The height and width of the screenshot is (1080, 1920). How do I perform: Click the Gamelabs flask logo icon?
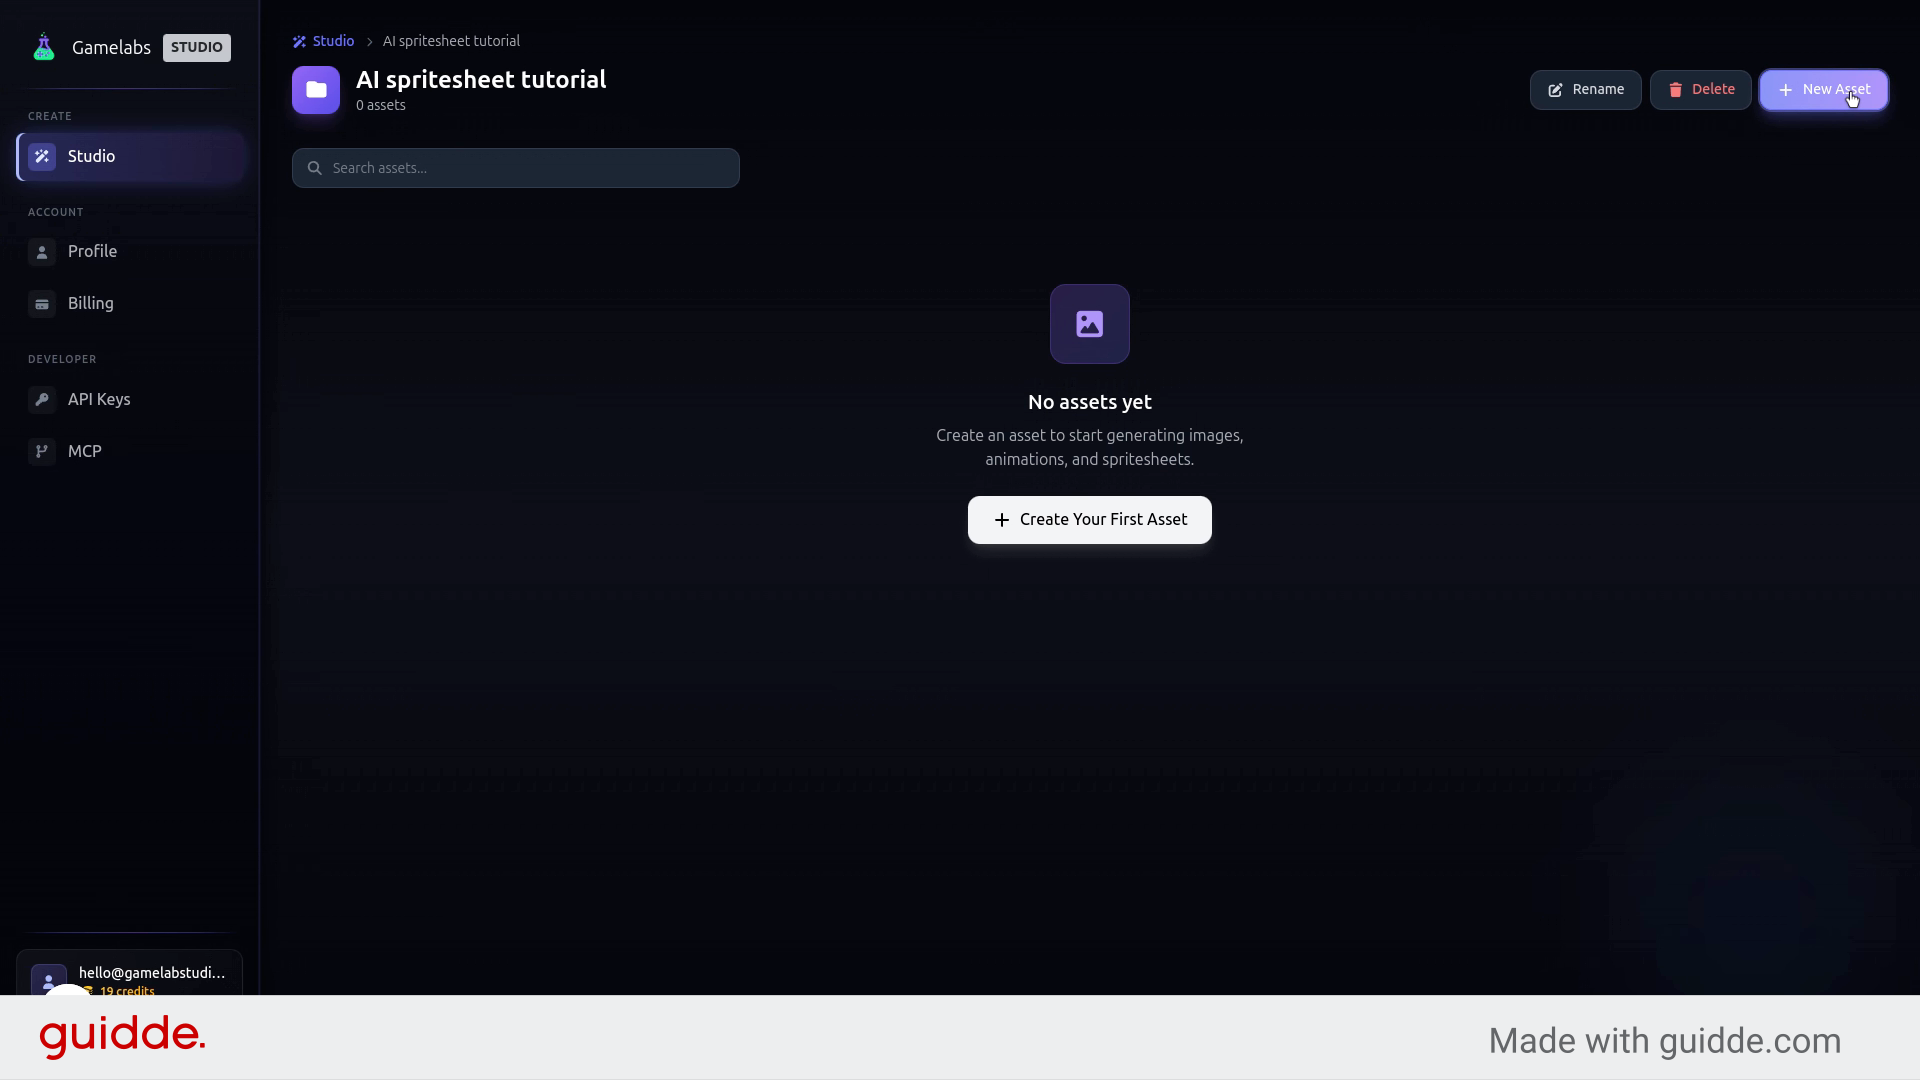43,47
